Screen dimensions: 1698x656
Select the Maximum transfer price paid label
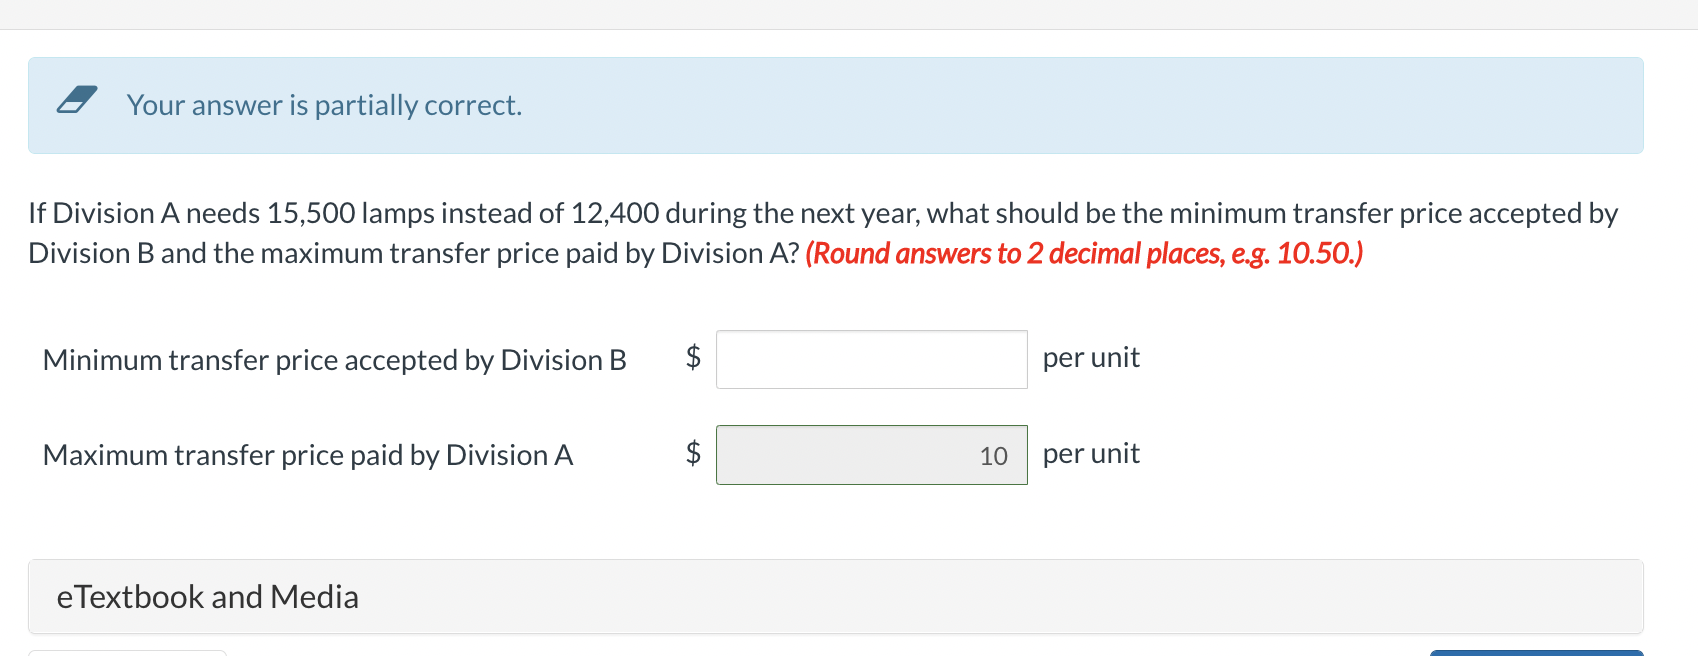[308, 455]
